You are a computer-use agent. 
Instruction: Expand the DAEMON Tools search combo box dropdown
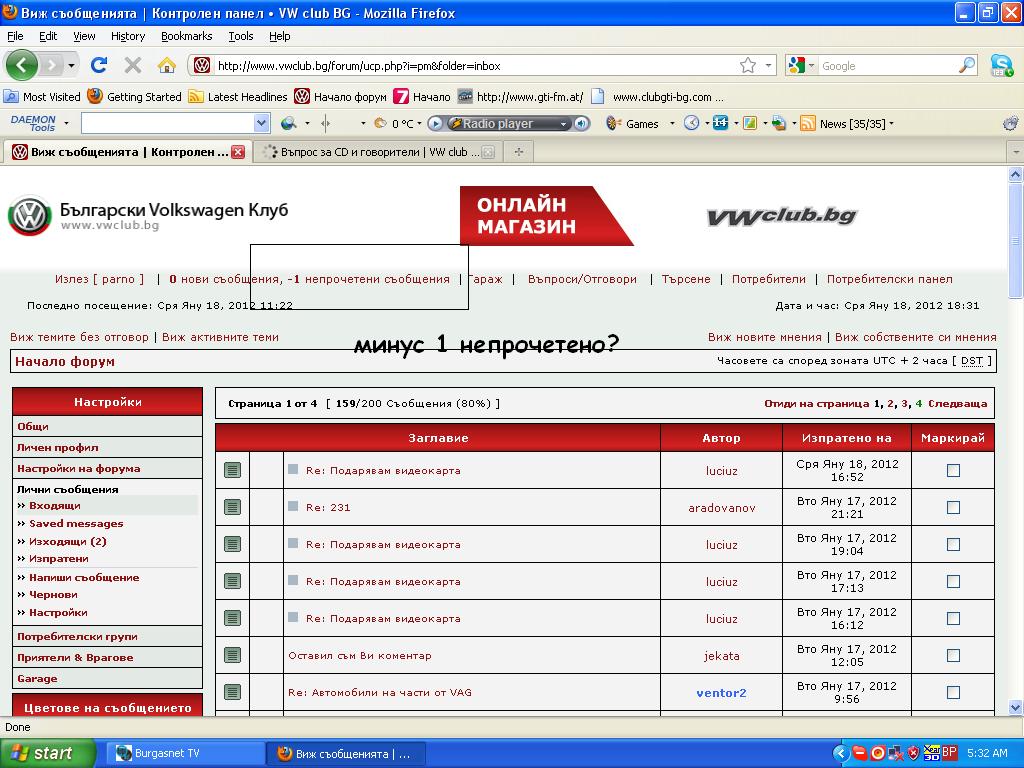pyautogui.click(x=262, y=124)
